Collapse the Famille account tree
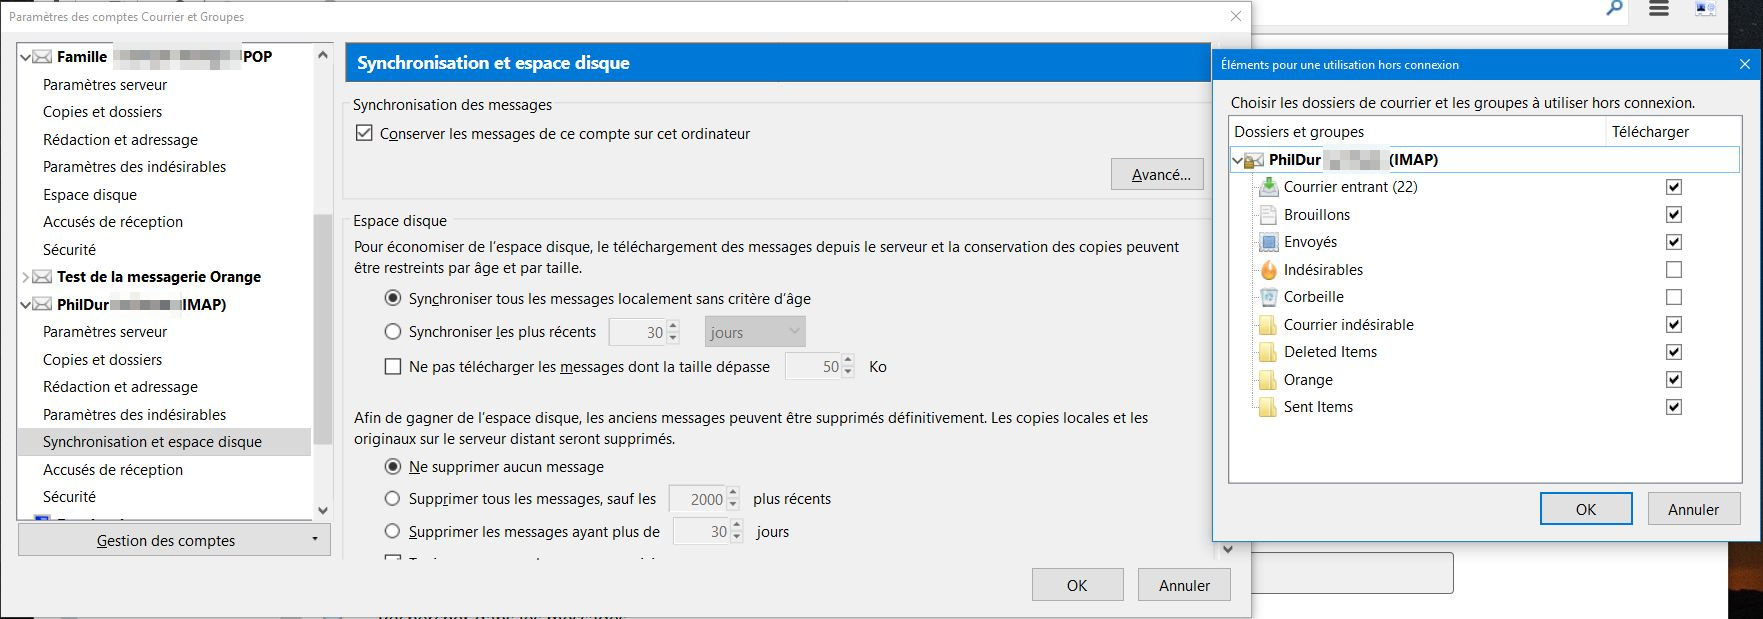The width and height of the screenshot is (1763, 619). pos(25,58)
